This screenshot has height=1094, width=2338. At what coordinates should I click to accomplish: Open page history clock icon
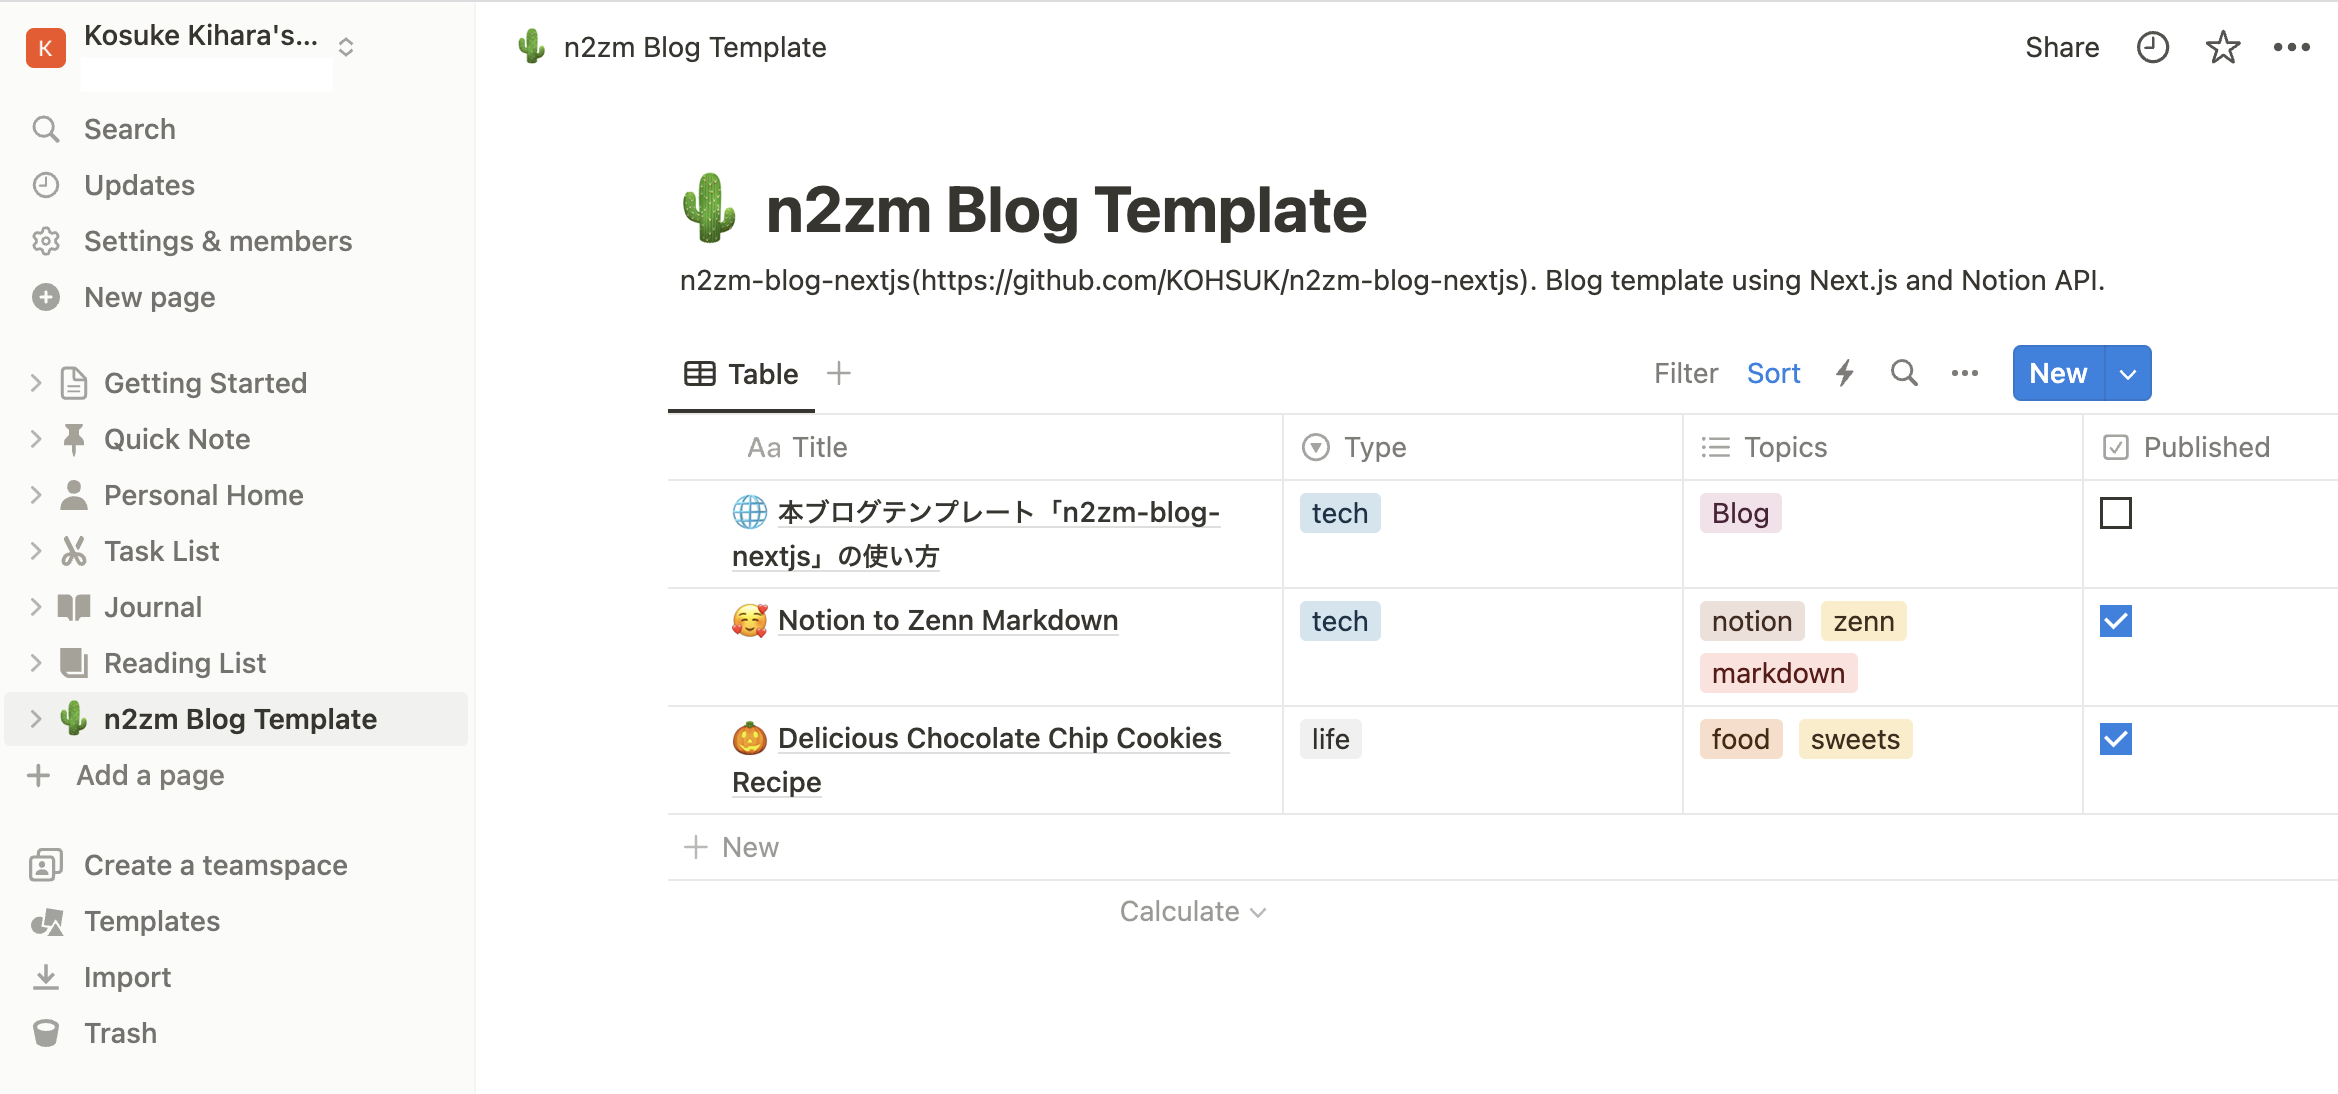(x=2152, y=47)
